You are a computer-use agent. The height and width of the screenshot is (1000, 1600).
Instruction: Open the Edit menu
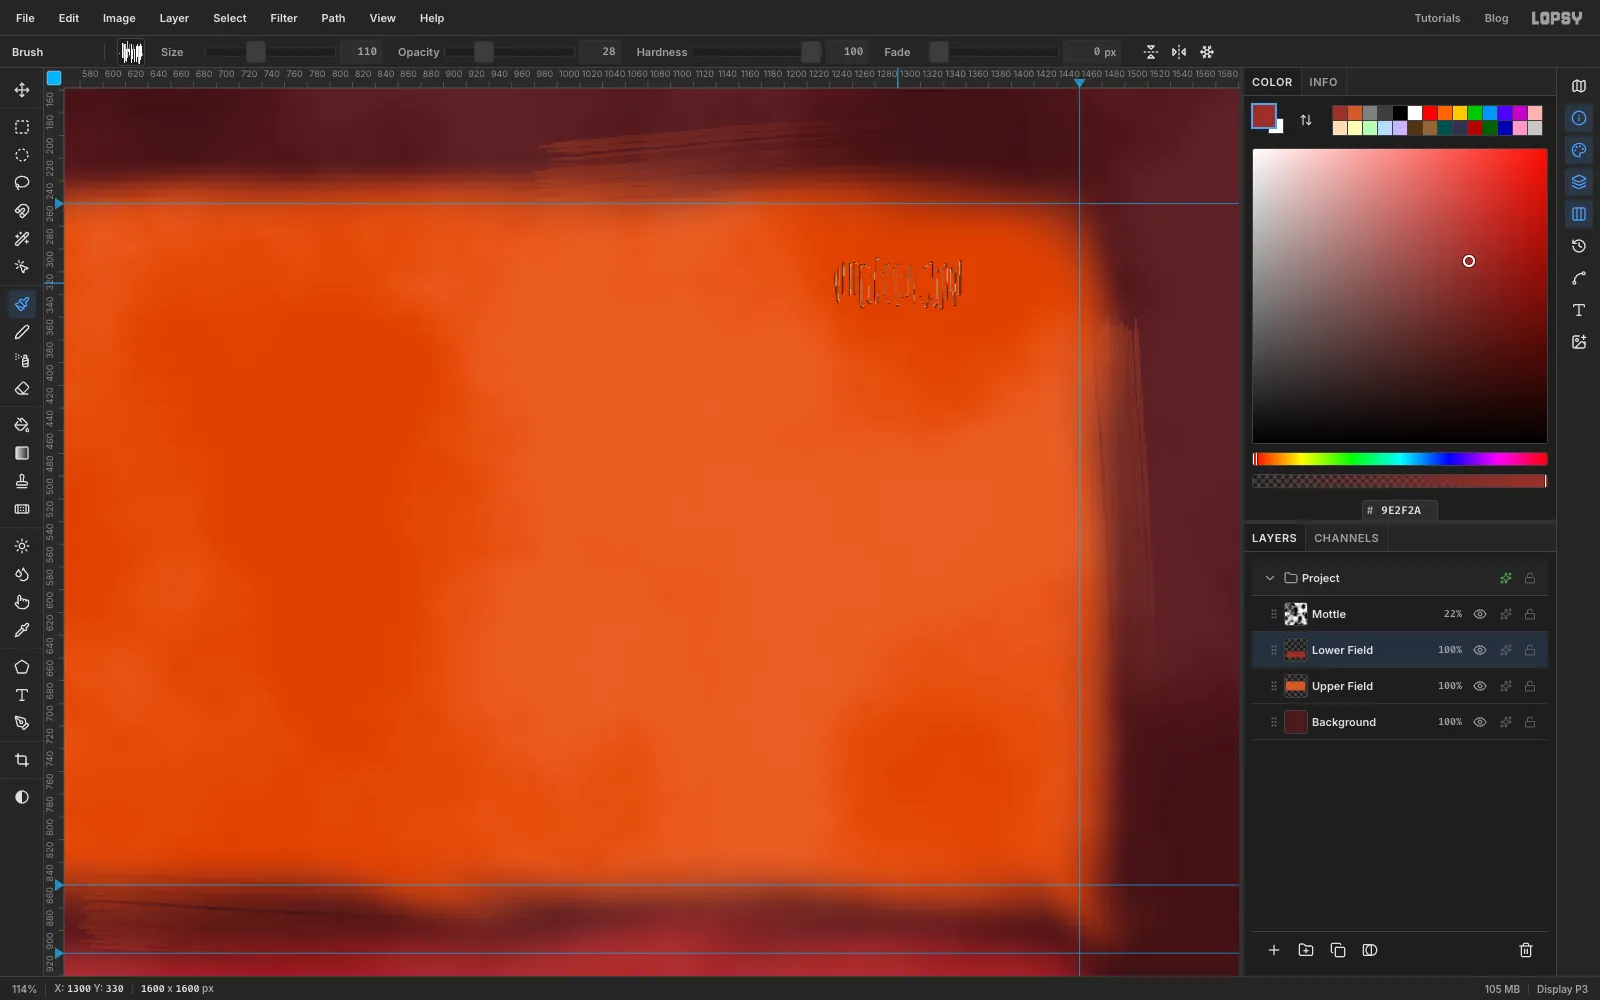coord(69,18)
